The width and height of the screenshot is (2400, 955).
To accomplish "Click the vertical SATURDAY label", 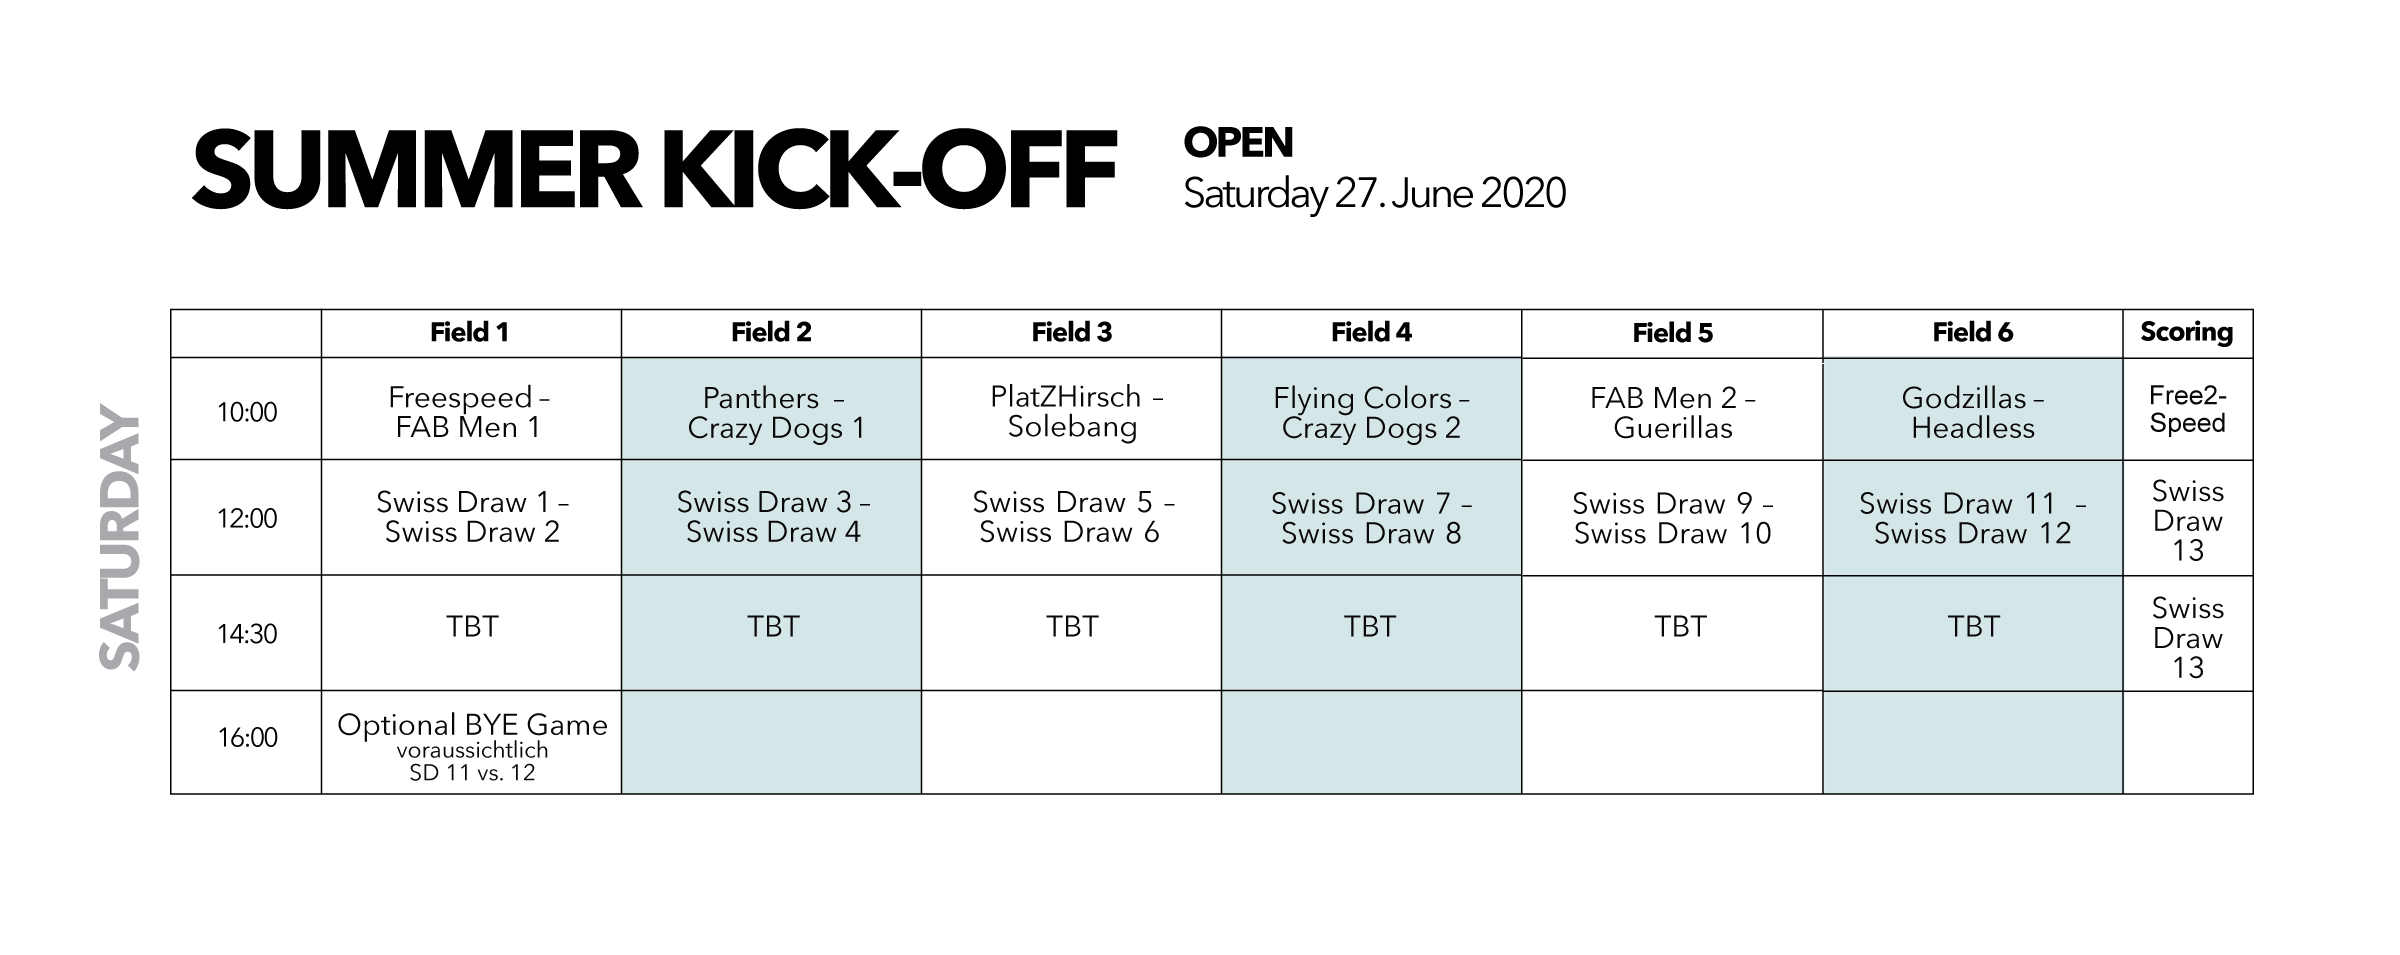I will point(120,537).
